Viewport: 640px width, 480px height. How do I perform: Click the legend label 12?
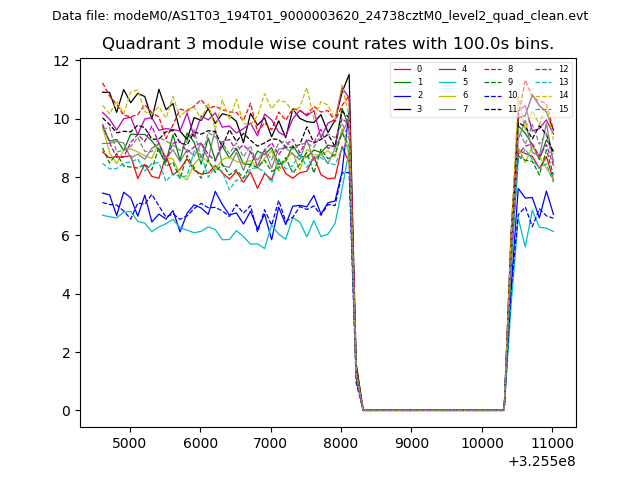(563, 69)
